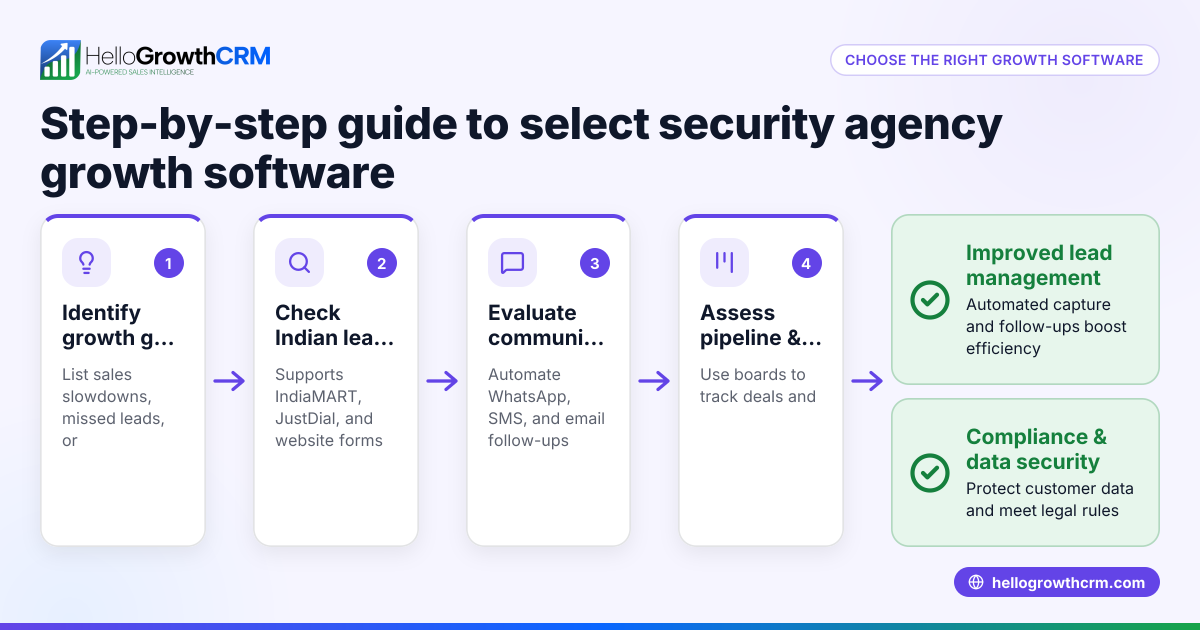The height and width of the screenshot is (630, 1200).
Task: Click the 'Choose the right growth software' badge
Action: [x=994, y=60]
